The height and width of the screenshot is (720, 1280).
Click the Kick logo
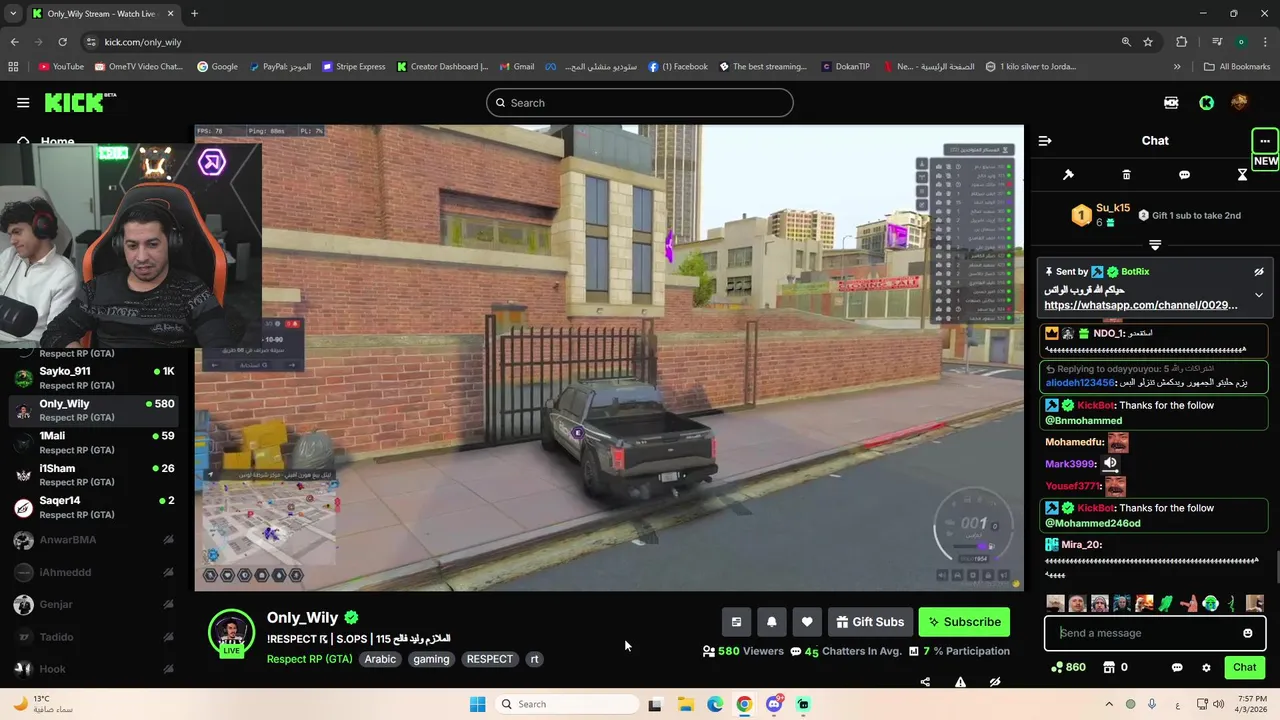click(x=80, y=102)
